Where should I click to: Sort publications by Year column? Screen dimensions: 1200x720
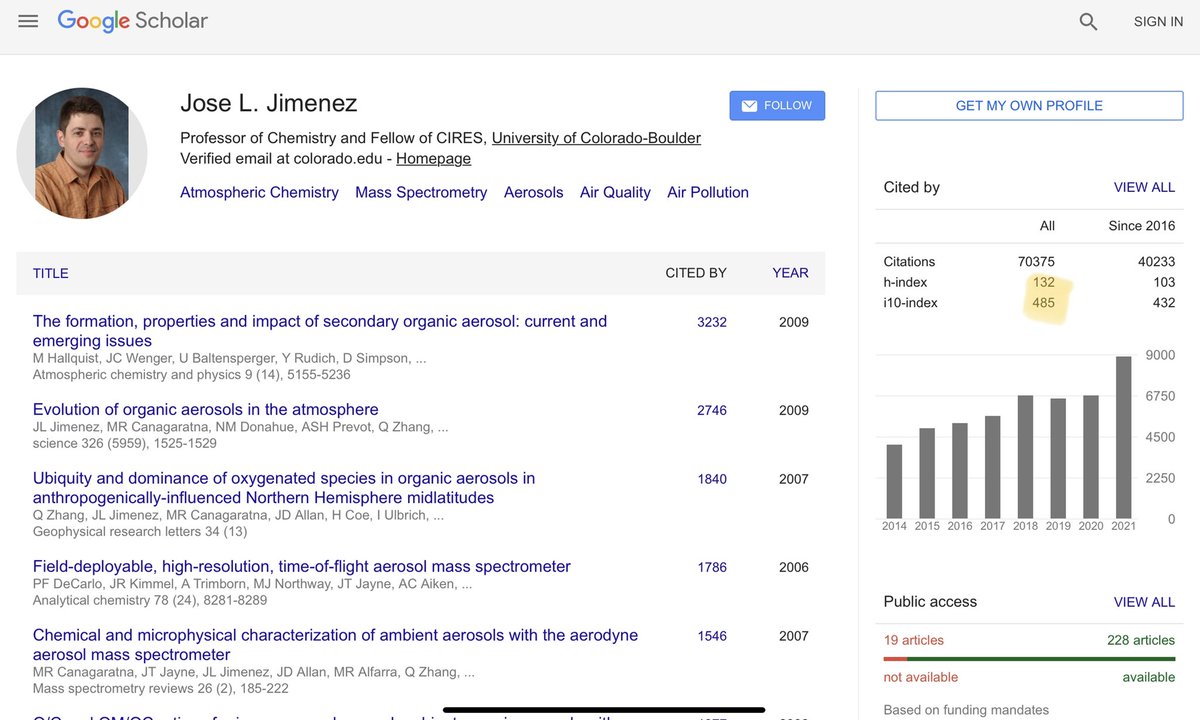click(790, 273)
